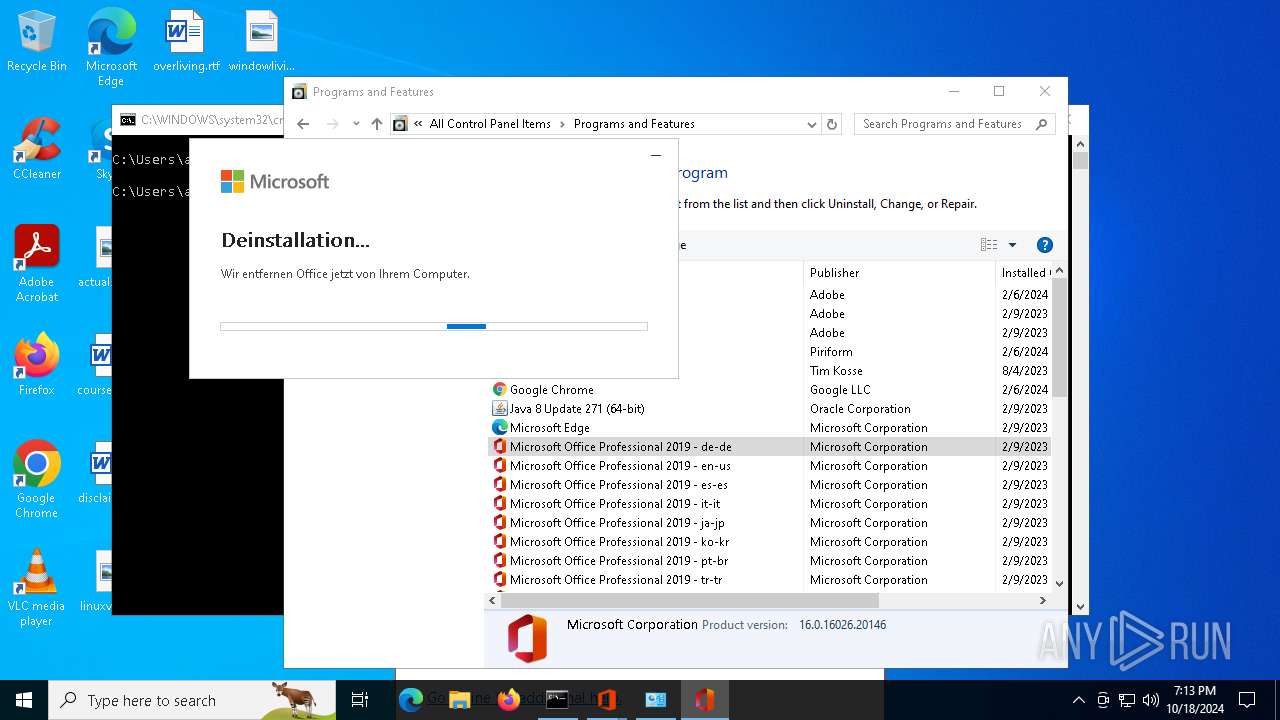
Task: Click the Windows Start button
Action: [24, 700]
